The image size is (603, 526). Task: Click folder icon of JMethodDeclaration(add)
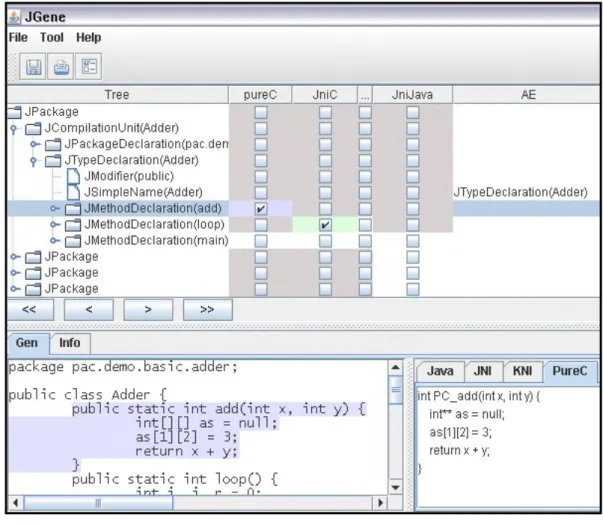click(73, 209)
